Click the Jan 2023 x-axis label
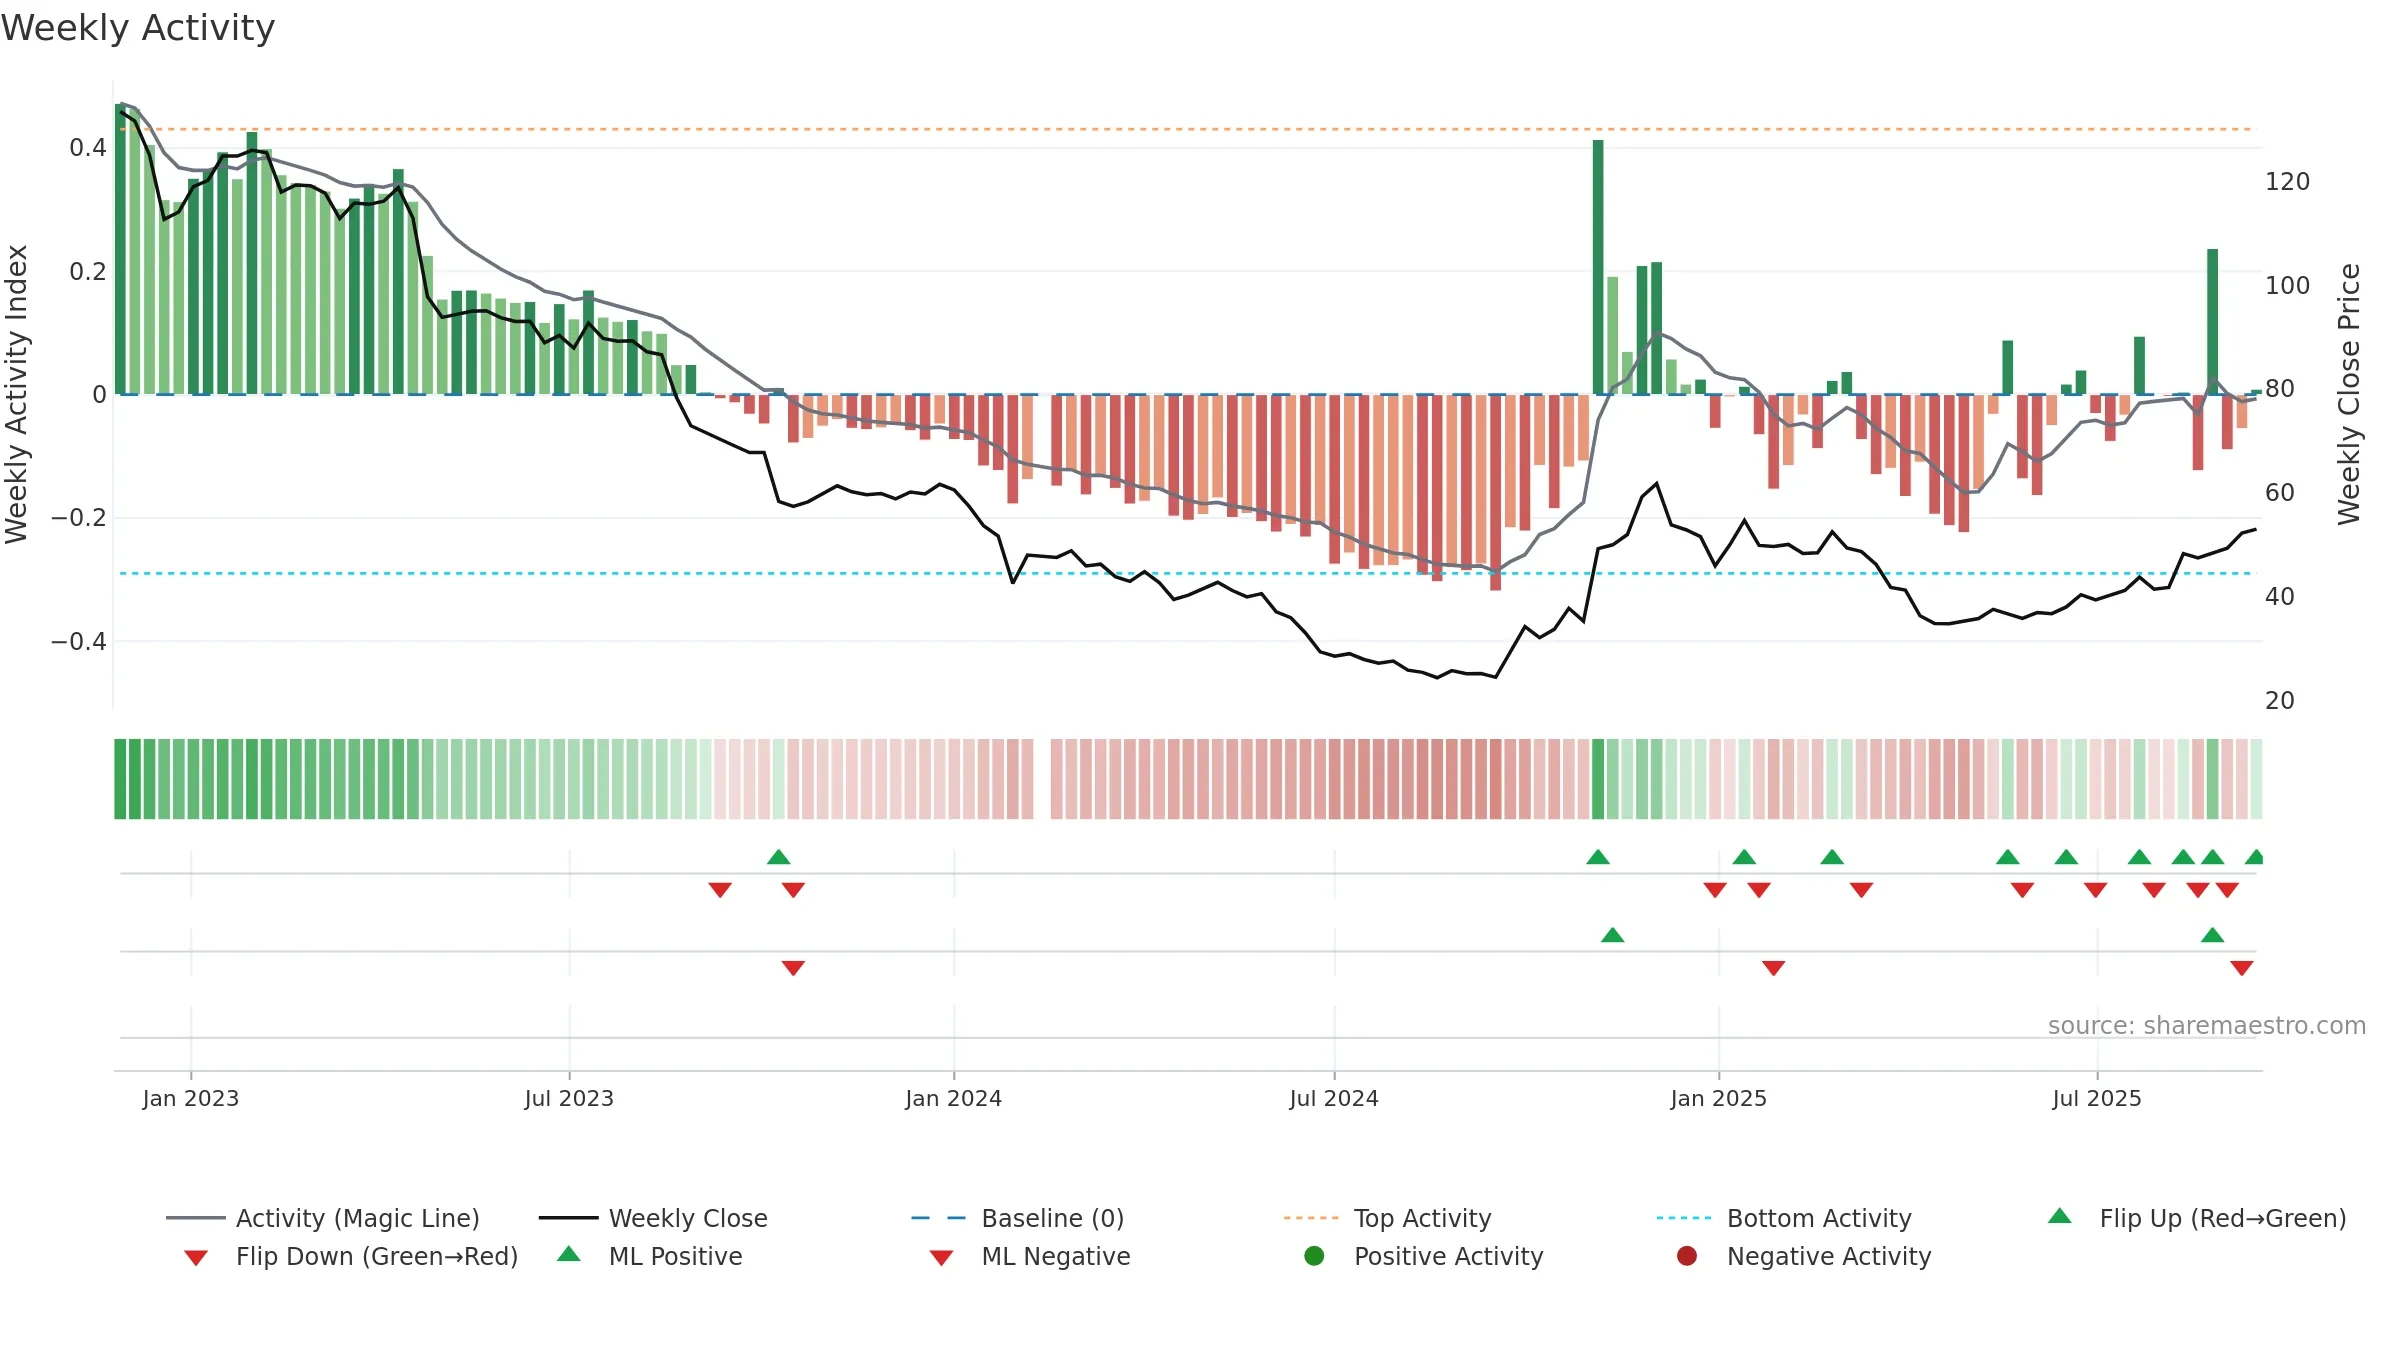The width and height of the screenshot is (2400, 1350). (x=191, y=1098)
